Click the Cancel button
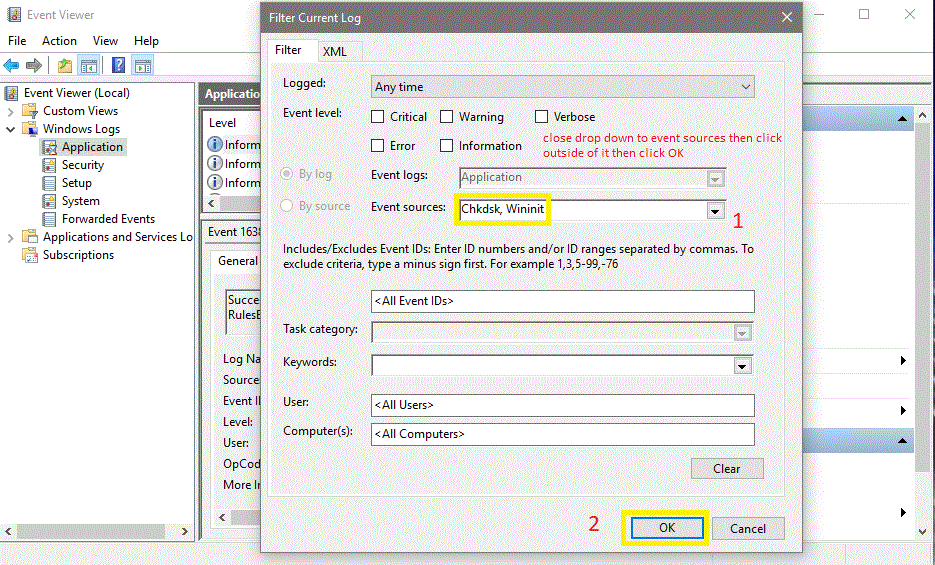Image resolution: width=935 pixels, height=565 pixels. [x=748, y=529]
